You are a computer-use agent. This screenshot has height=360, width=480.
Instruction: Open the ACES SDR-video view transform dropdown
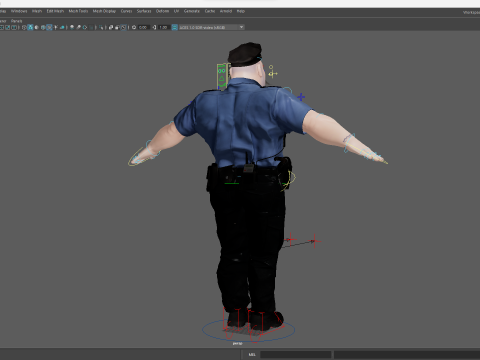(x=212, y=27)
